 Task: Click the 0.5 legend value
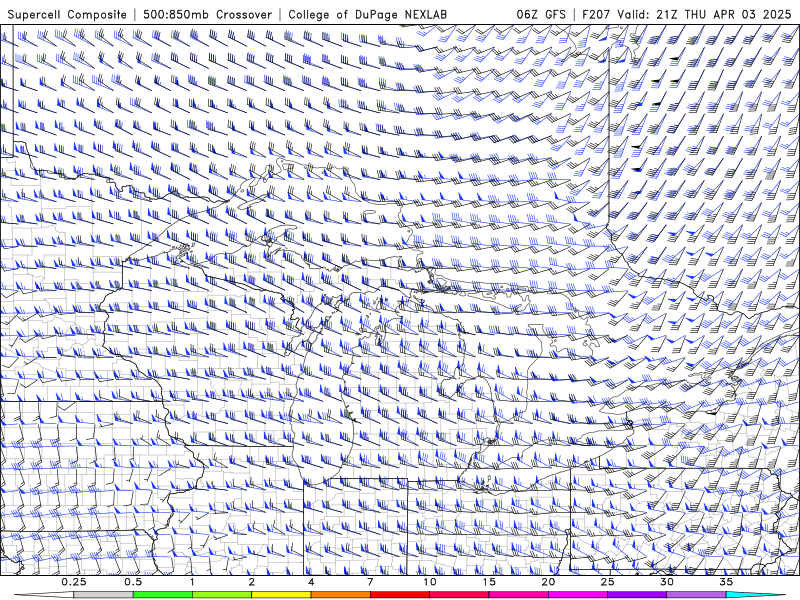coord(133,582)
